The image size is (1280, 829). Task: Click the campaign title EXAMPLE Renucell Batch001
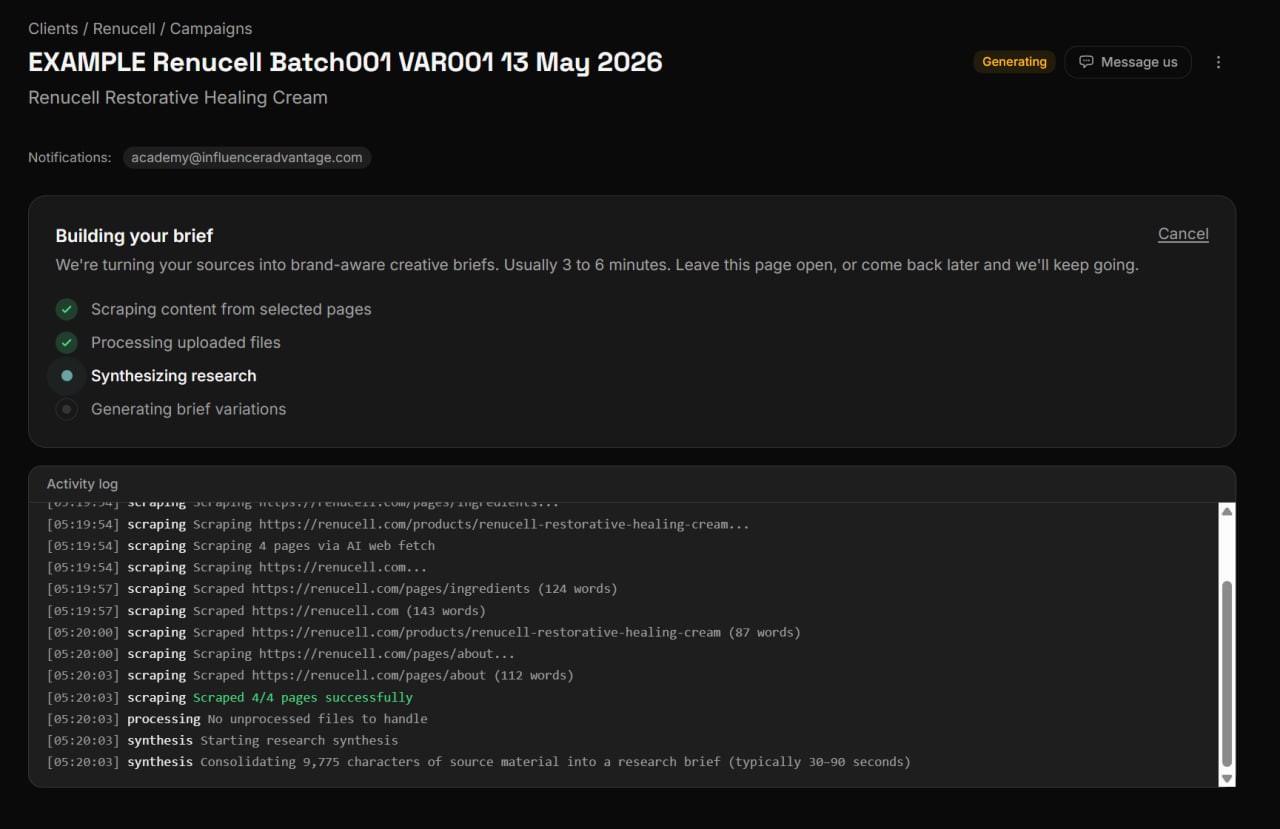pos(345,62)
